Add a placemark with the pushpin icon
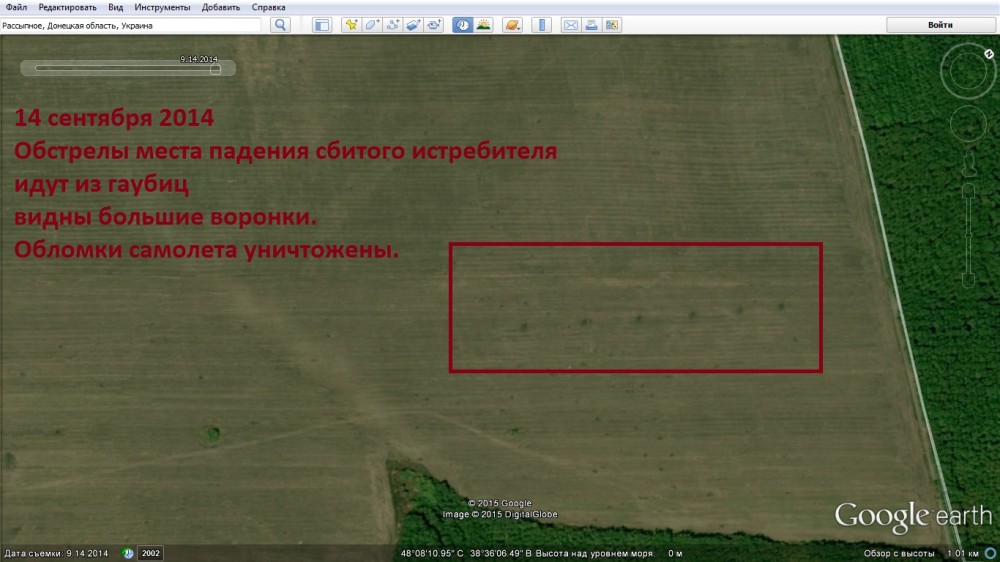The height and width of the screenshot is (562, 1000). pos(351,25)
